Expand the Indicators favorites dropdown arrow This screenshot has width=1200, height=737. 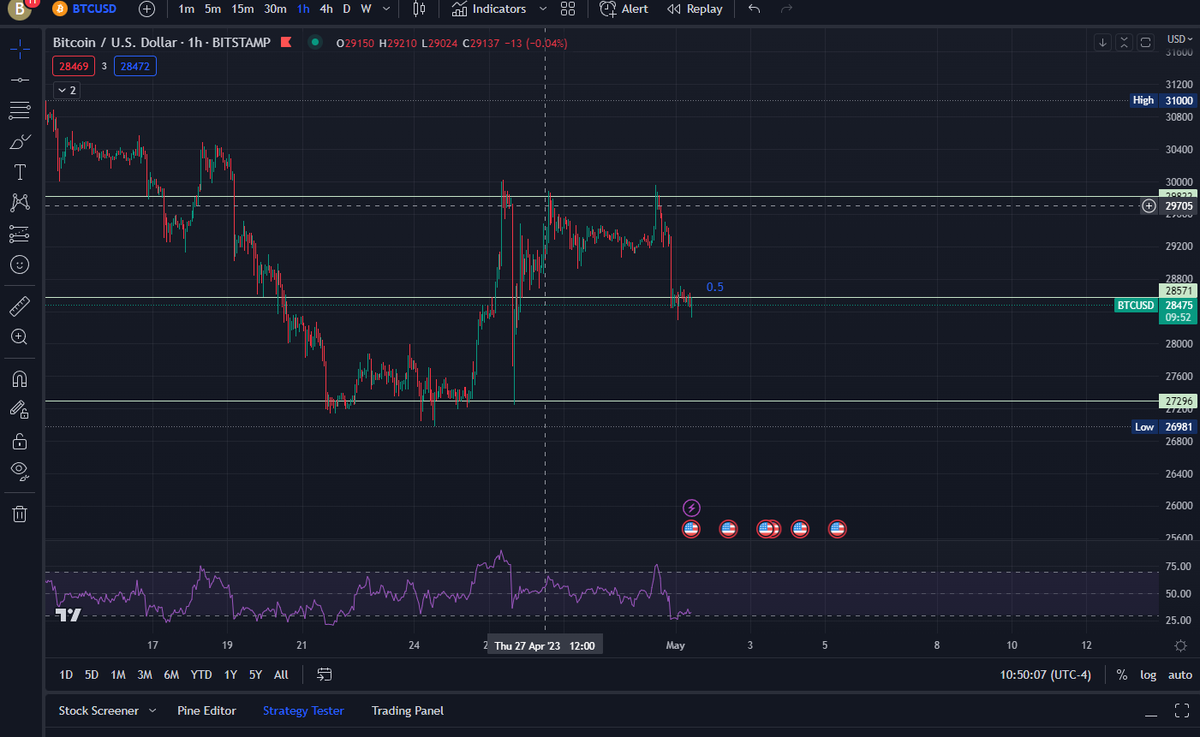[543, 9]
